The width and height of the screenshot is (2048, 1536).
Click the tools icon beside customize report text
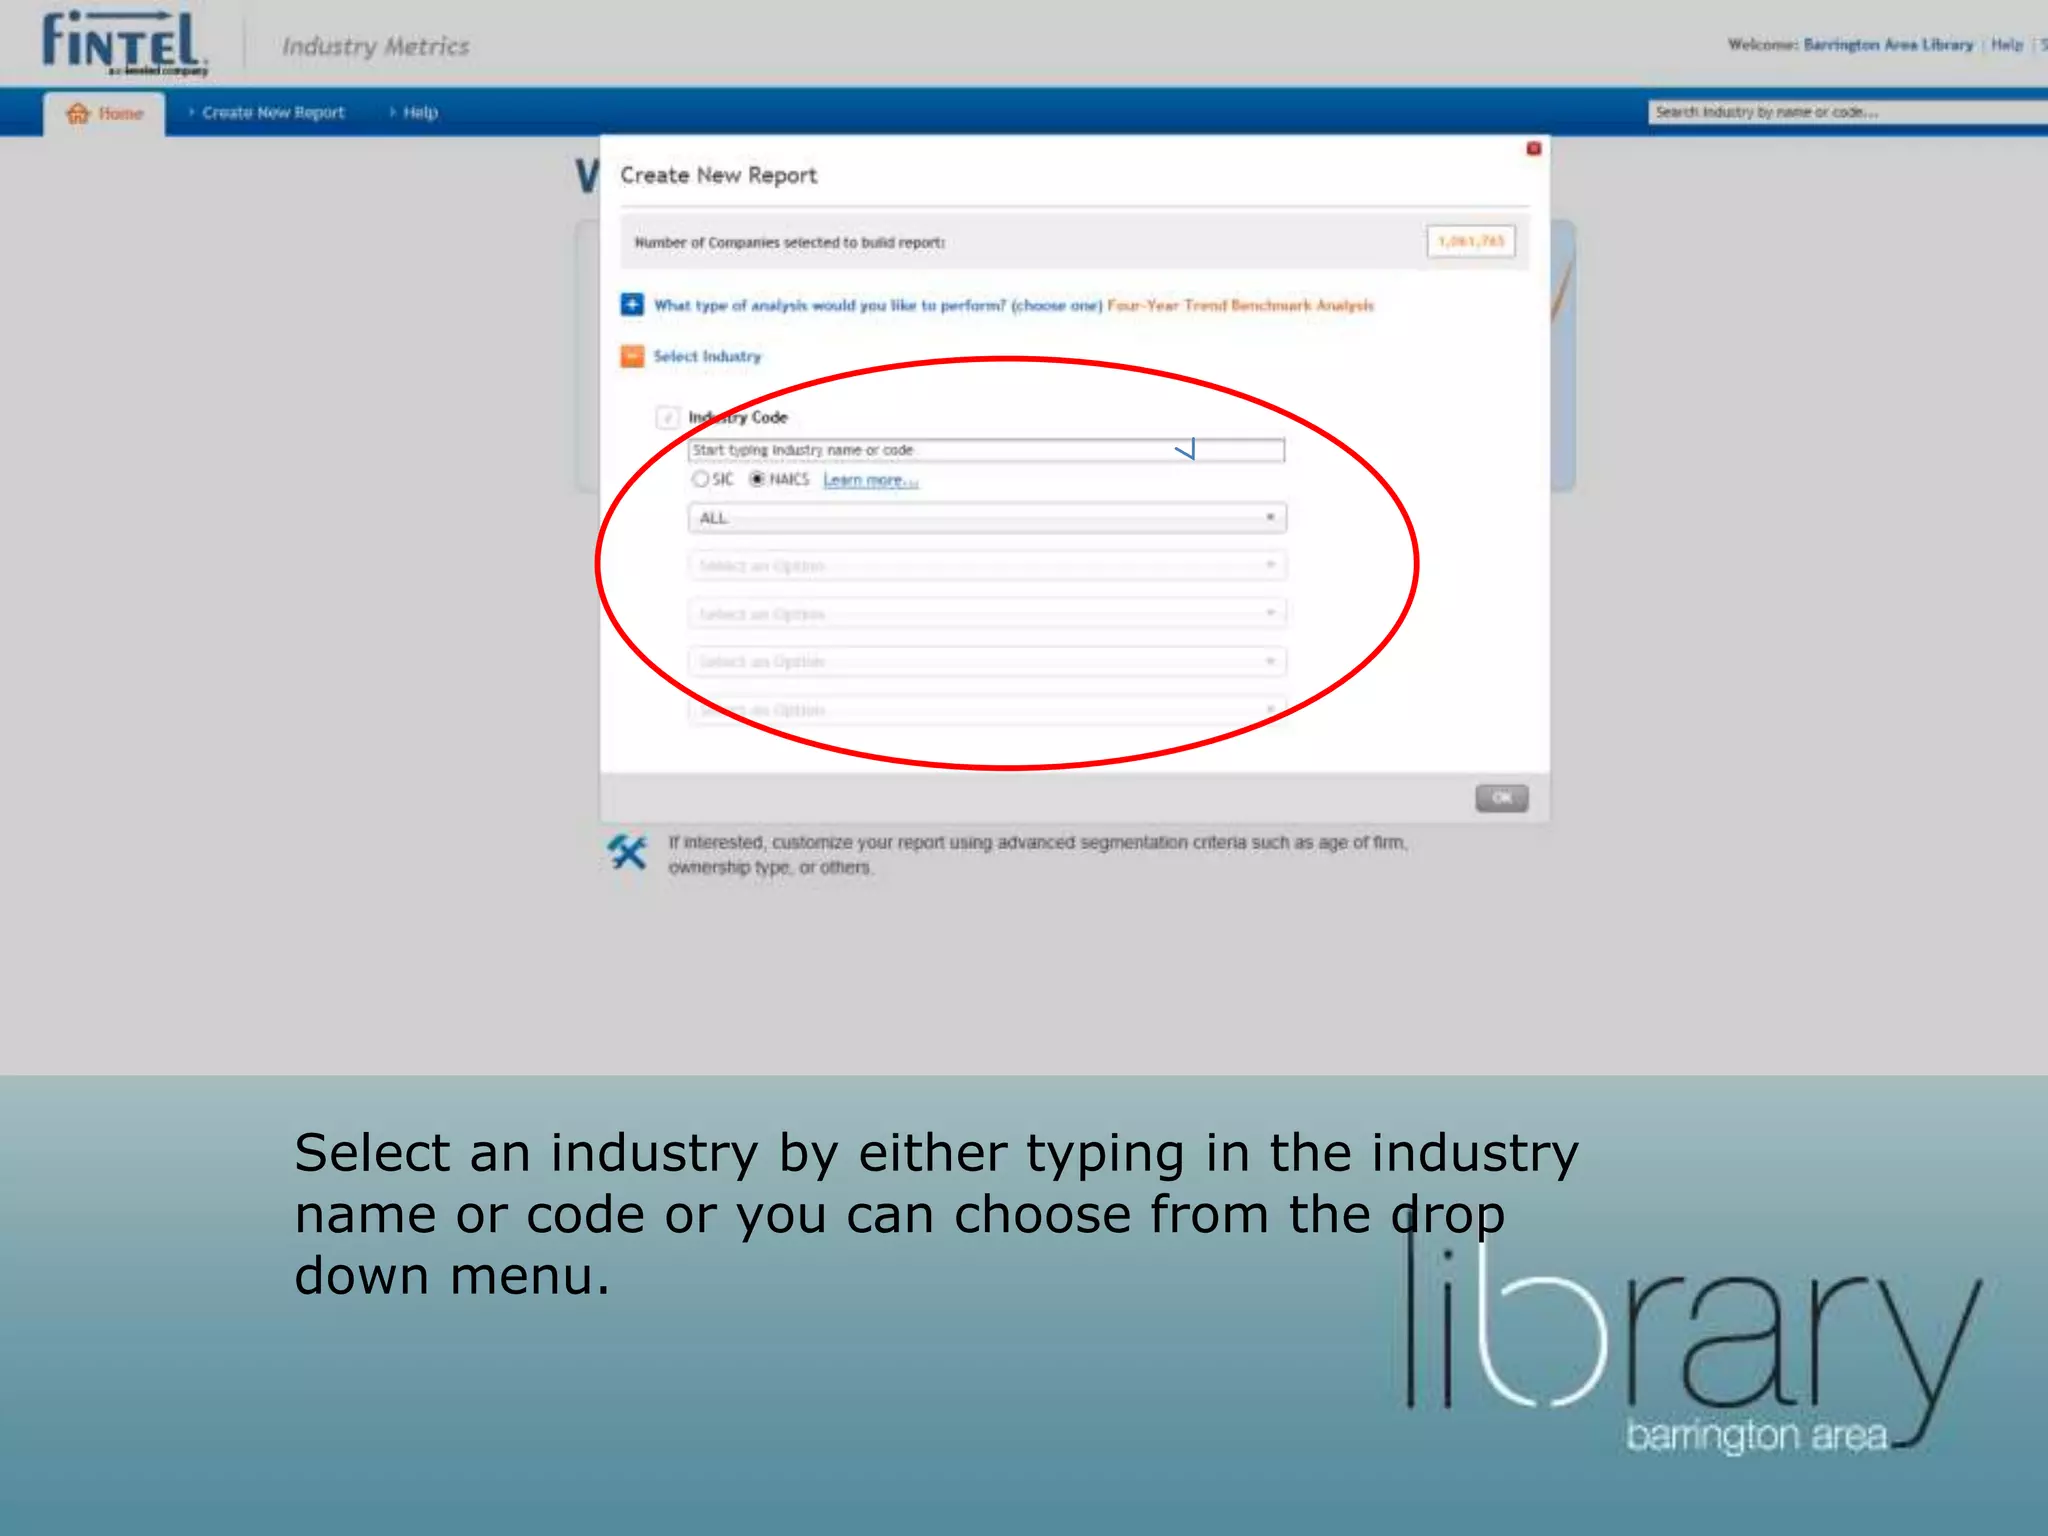(x=627, y=853)
